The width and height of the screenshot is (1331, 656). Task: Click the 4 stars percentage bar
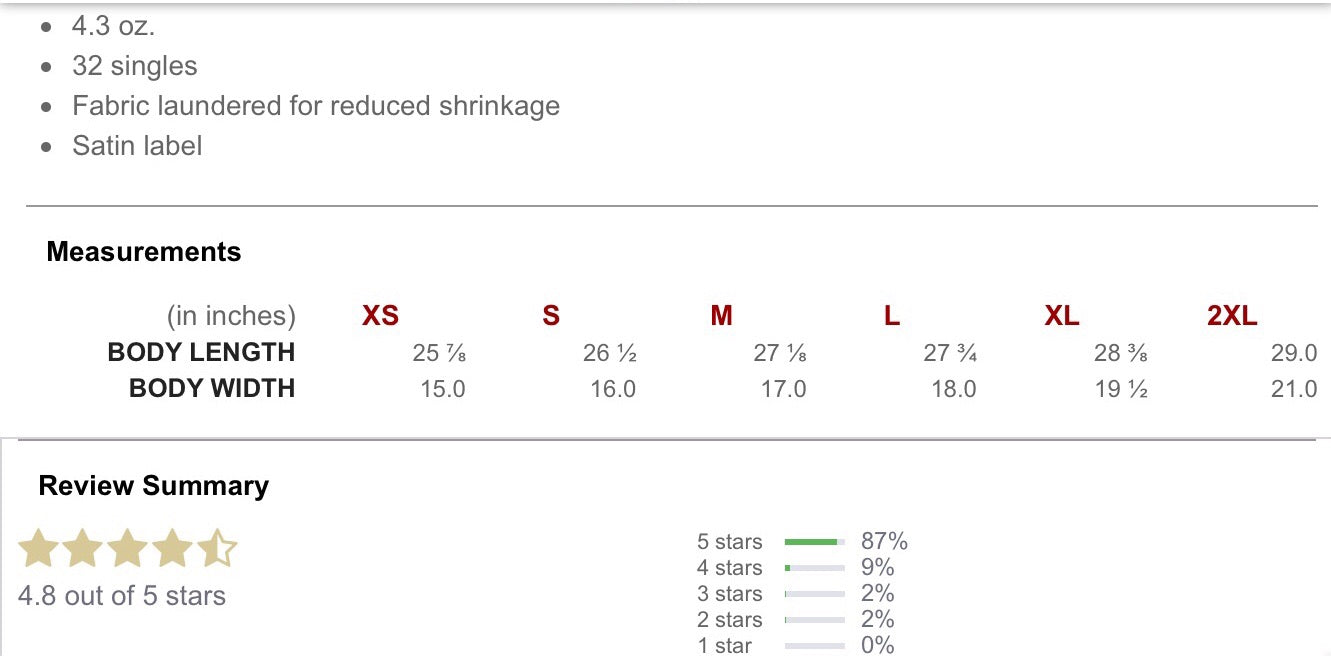[814, 568]
